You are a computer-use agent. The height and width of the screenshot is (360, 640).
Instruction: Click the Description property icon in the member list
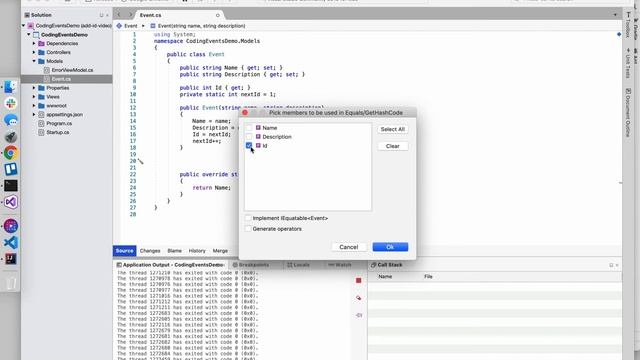pos(258,137)
